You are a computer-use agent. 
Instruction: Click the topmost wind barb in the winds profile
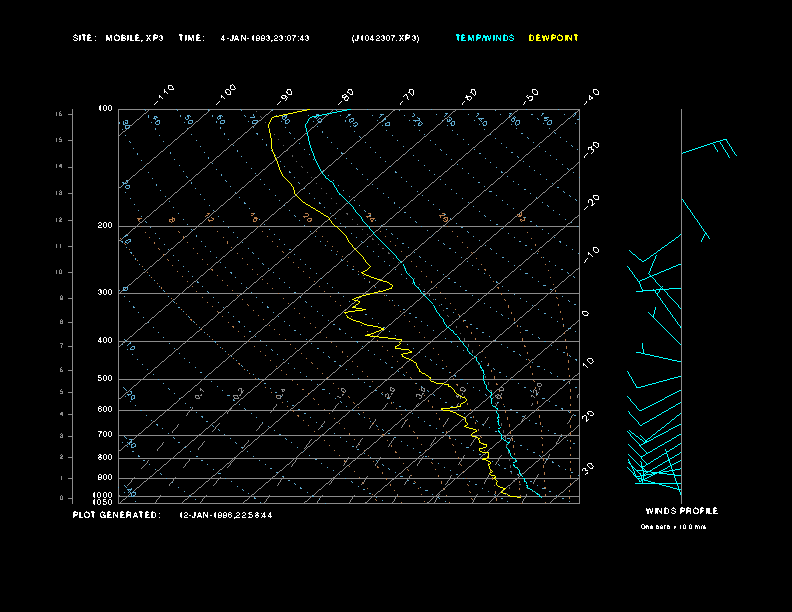(x=710, y=148)
